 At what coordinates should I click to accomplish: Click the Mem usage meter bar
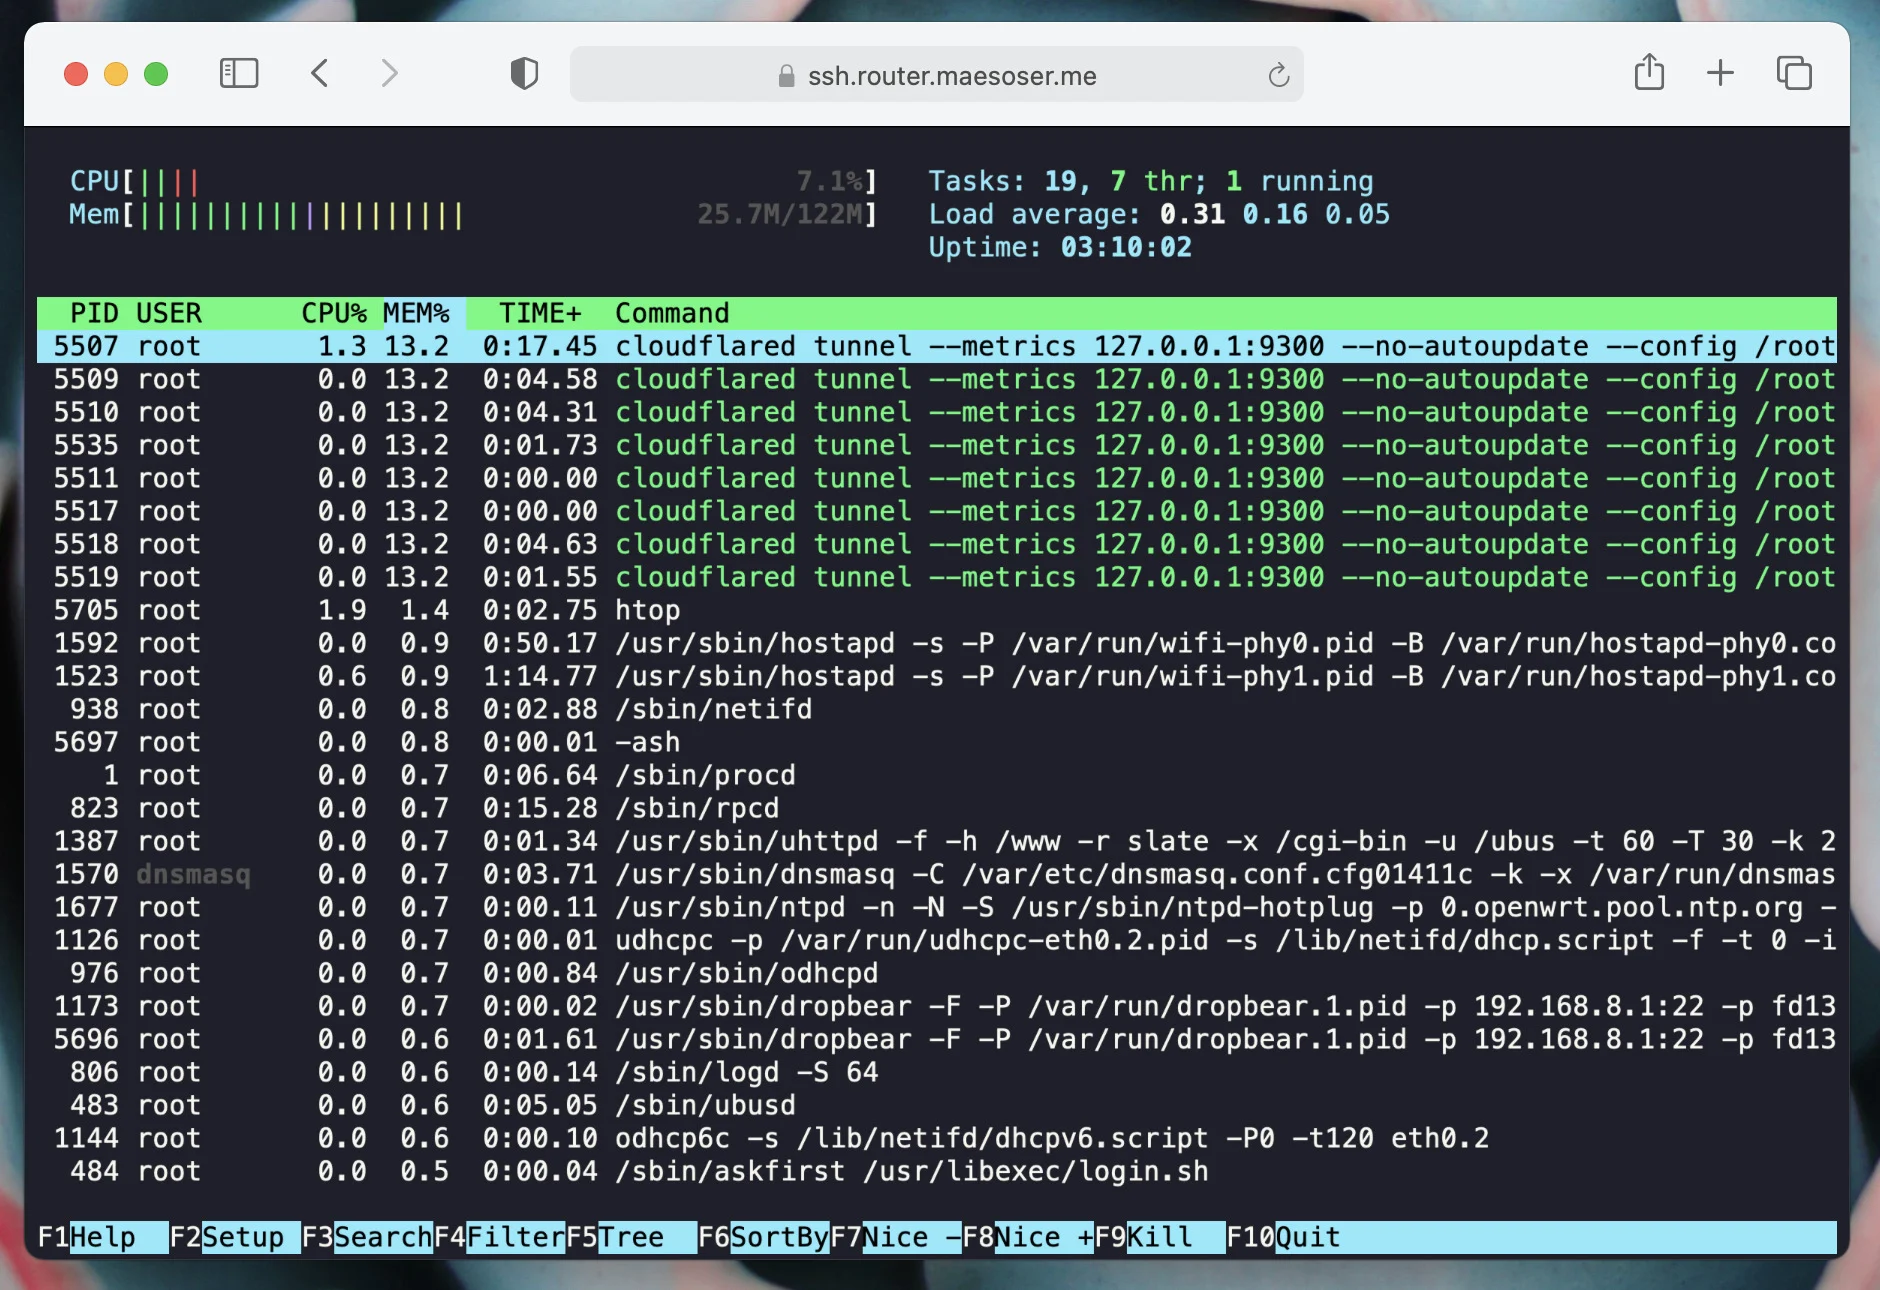tap(473, 214)
